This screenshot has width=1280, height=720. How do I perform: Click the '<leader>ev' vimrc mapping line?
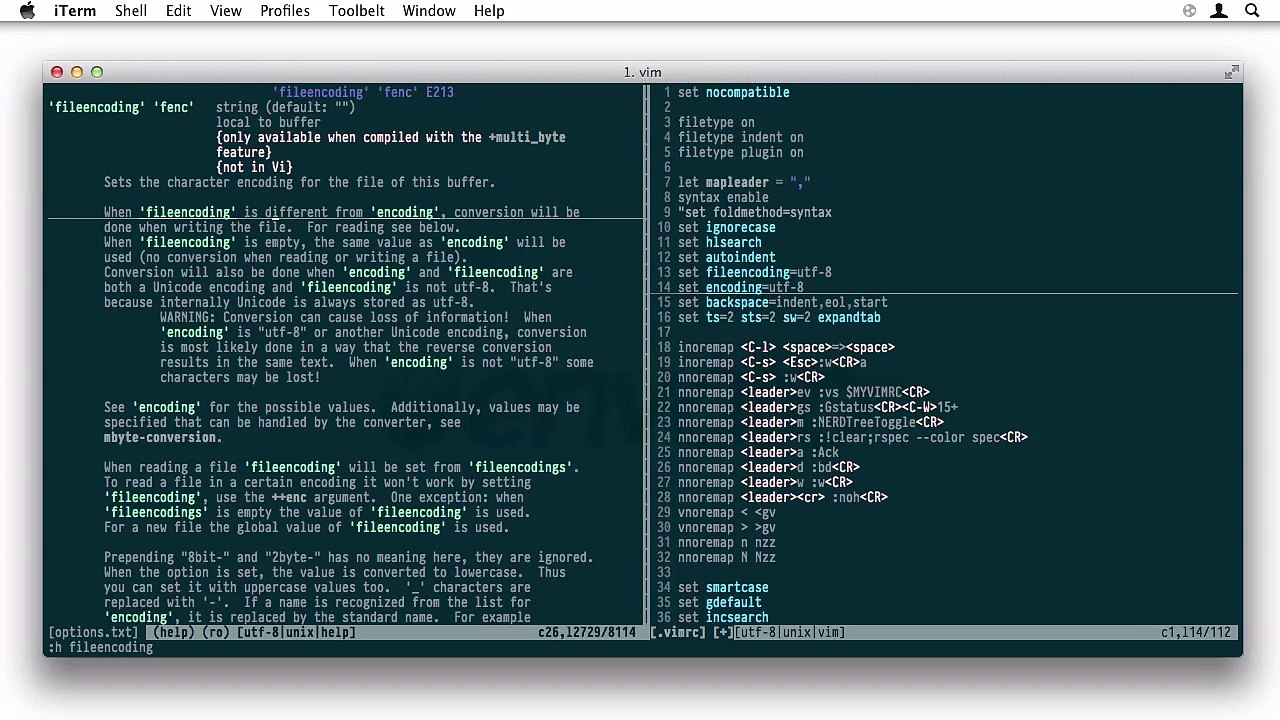(x=804, y=393)
